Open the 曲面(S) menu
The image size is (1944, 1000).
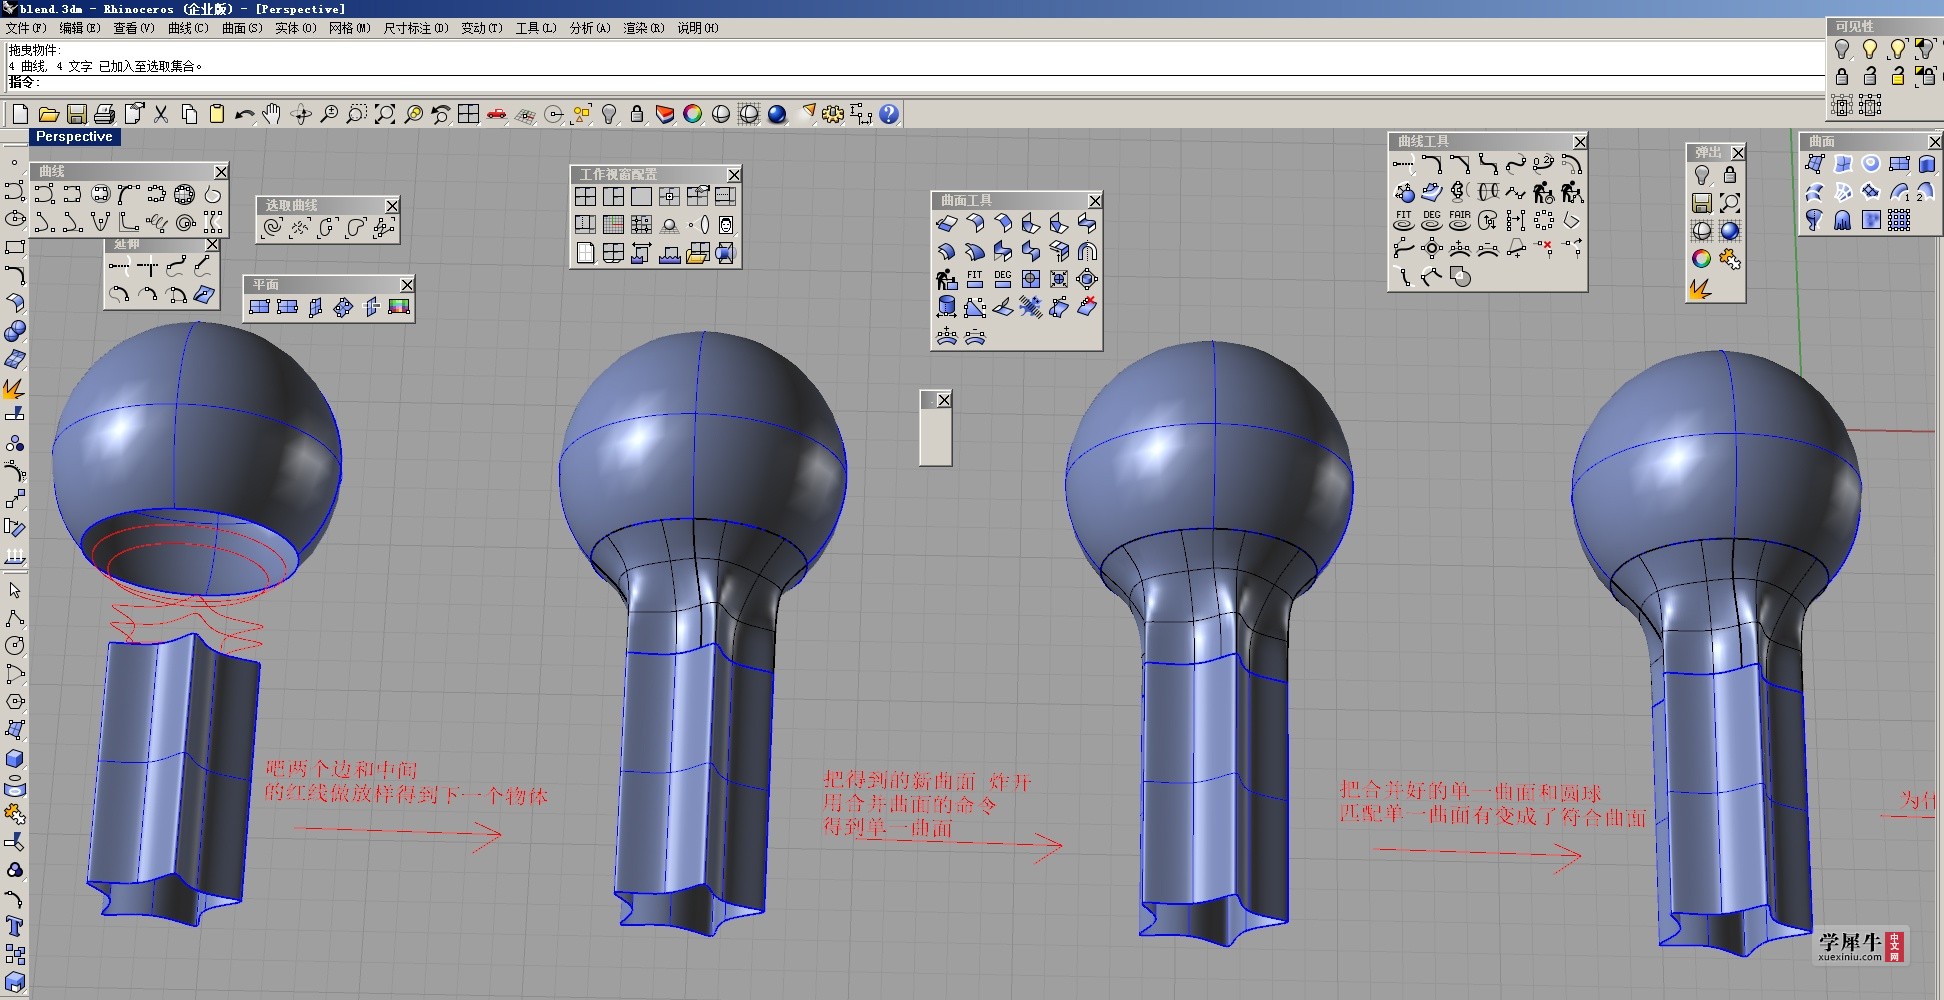(242, 28)
